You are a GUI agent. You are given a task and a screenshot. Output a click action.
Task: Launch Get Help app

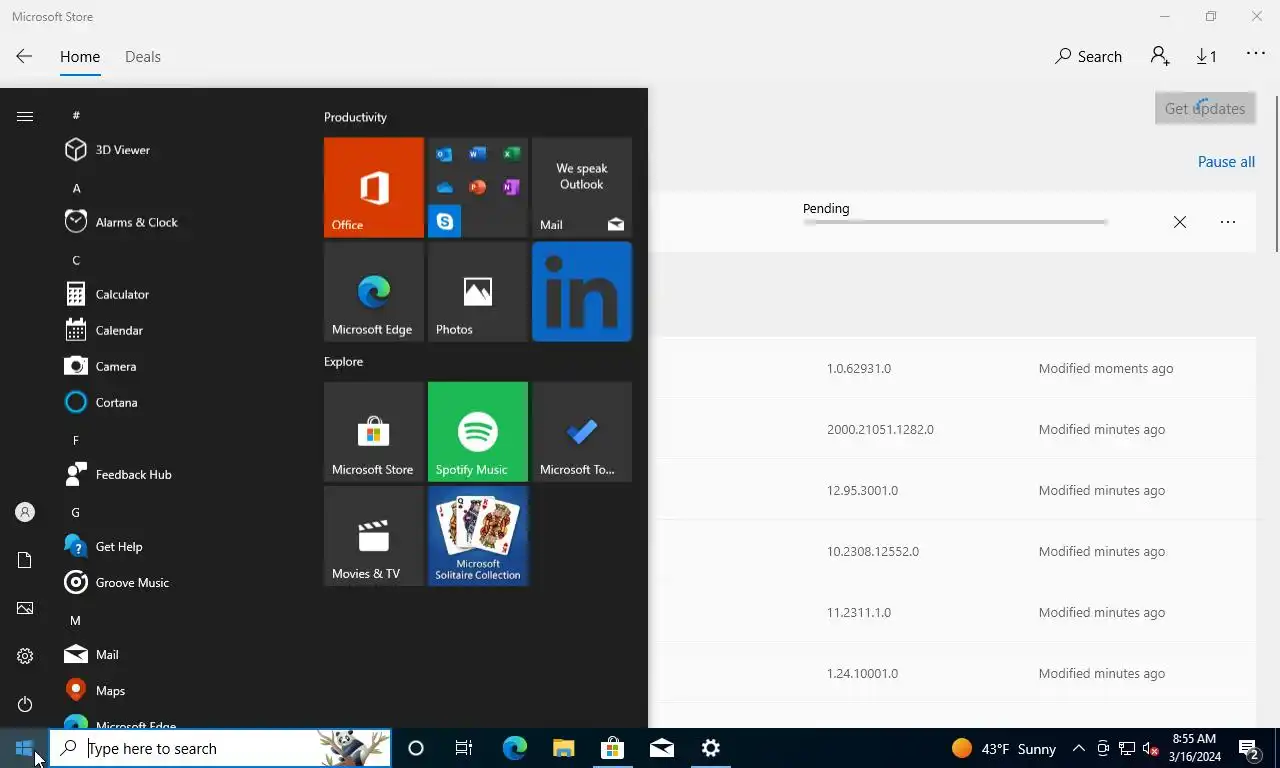point(178,546)
